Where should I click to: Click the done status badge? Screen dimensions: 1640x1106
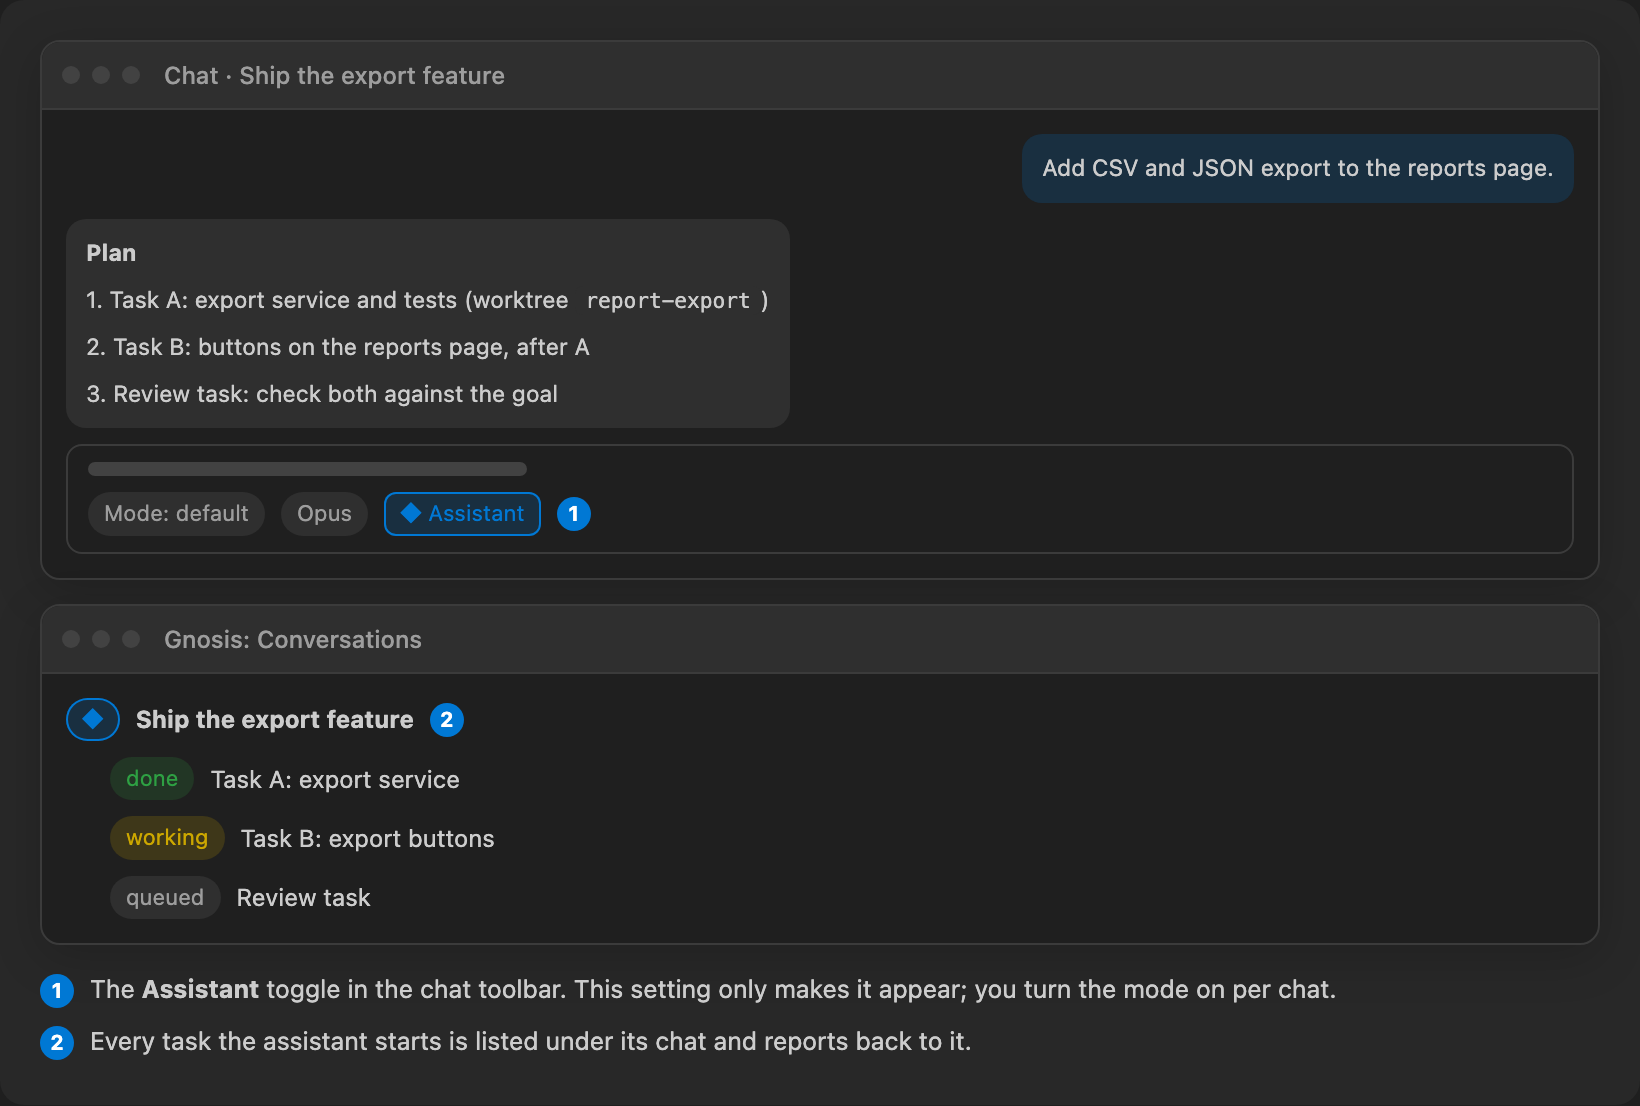coord(152,779)
